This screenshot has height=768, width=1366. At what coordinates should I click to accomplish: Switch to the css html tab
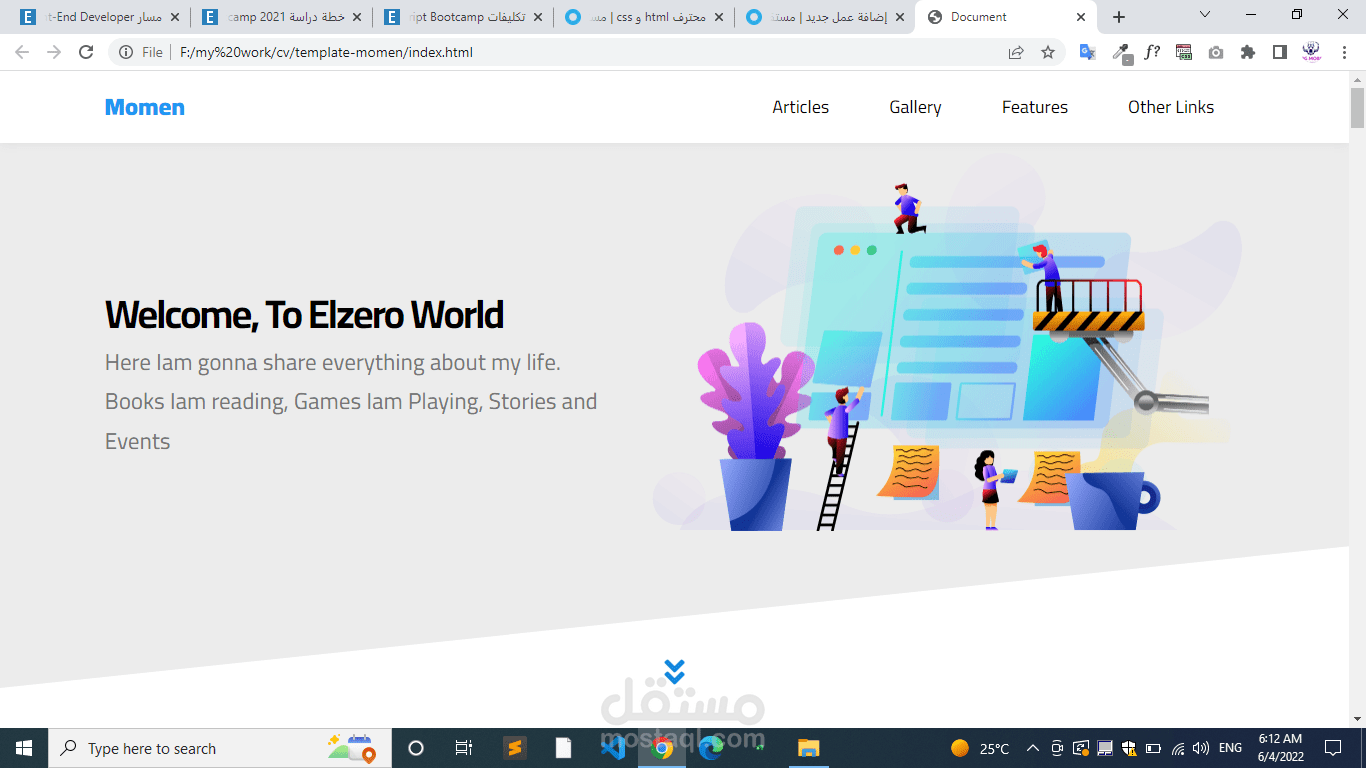tap(643, 17)
